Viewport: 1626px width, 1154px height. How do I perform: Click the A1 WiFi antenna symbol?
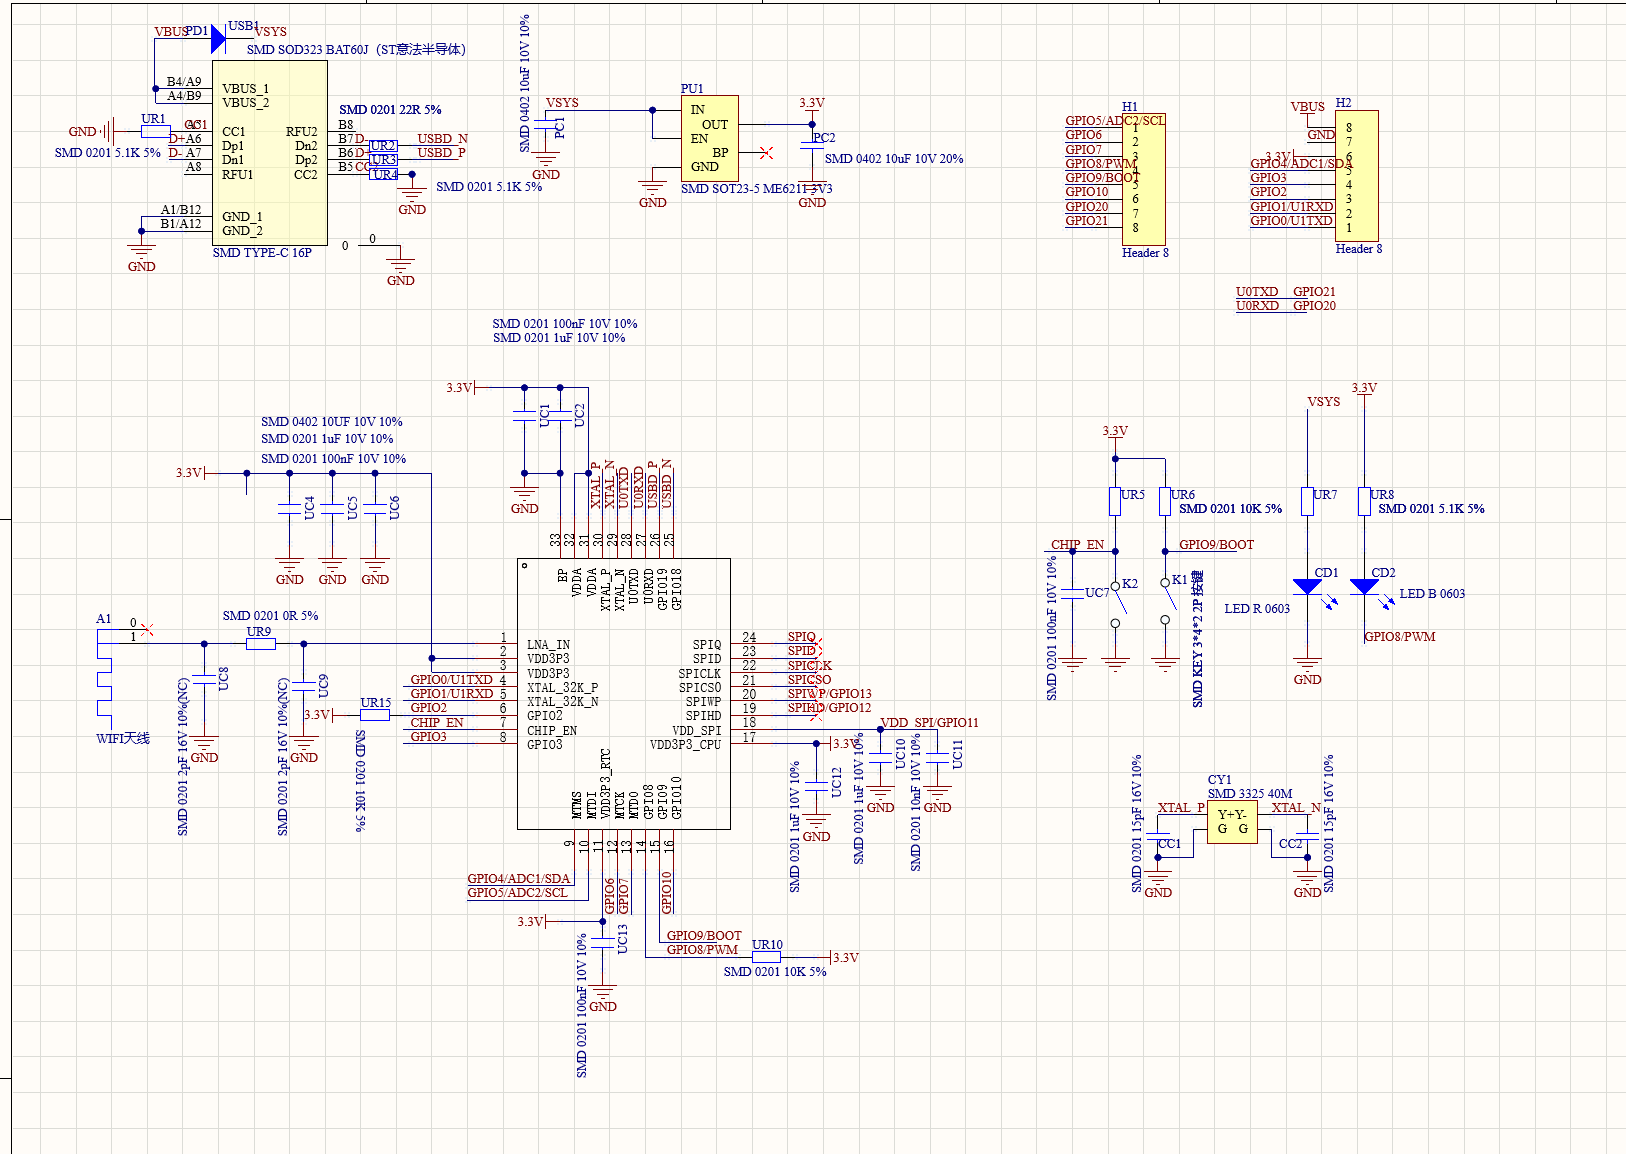pos(105,685)
